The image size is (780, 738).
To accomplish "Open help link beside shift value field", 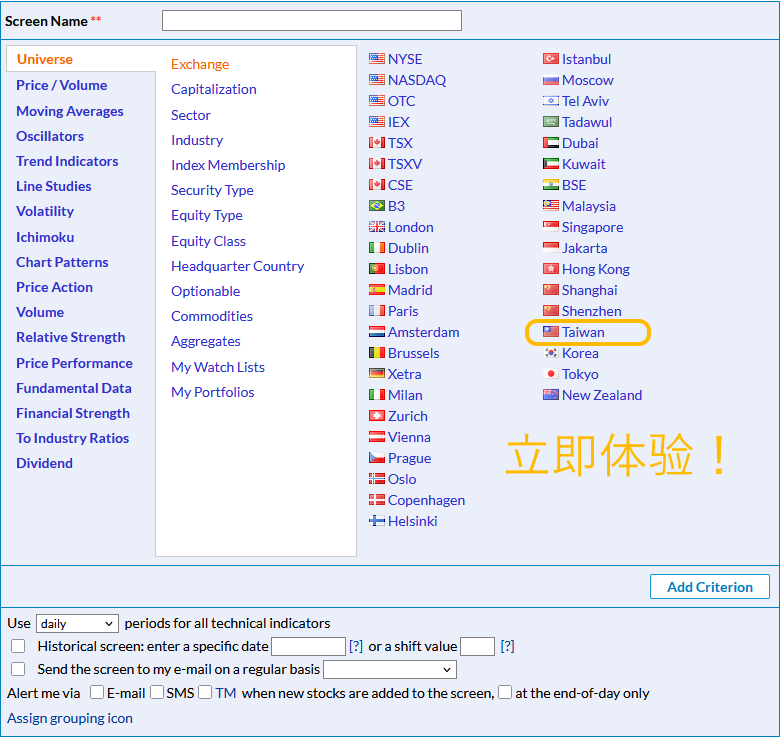I will pyautogui.click(x=507, y=646).
